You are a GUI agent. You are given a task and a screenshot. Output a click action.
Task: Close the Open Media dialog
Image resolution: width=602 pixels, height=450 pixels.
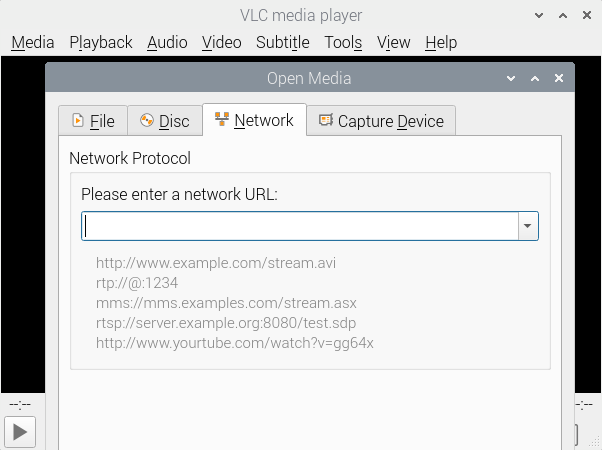click(559, 78)
